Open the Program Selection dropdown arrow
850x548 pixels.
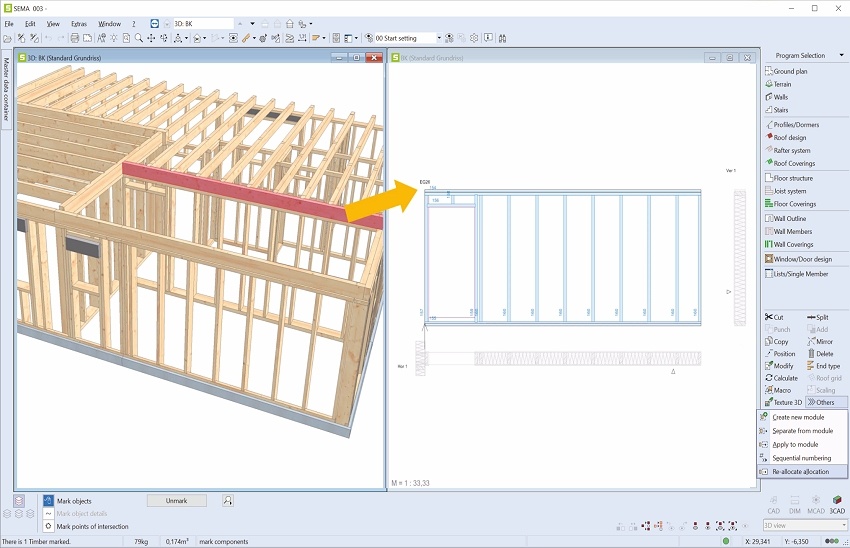841,55
